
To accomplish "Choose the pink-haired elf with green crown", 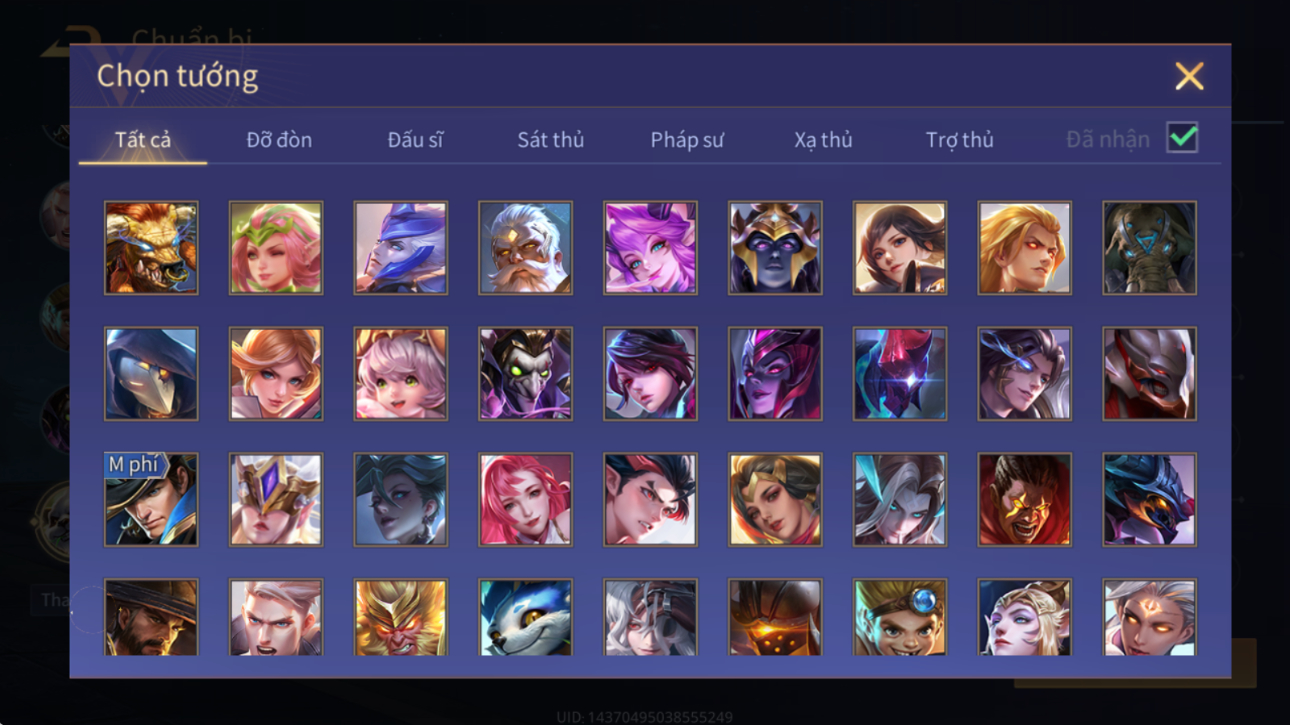I will click(276, 248).
